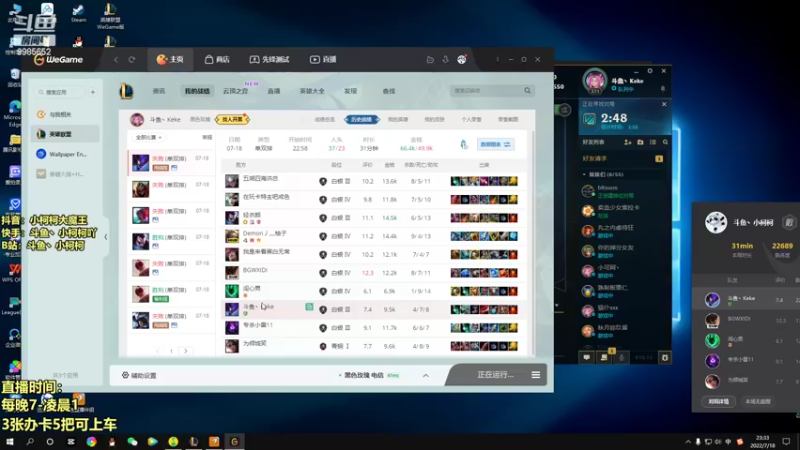Open Windows taskbar search

coord(30,442)
